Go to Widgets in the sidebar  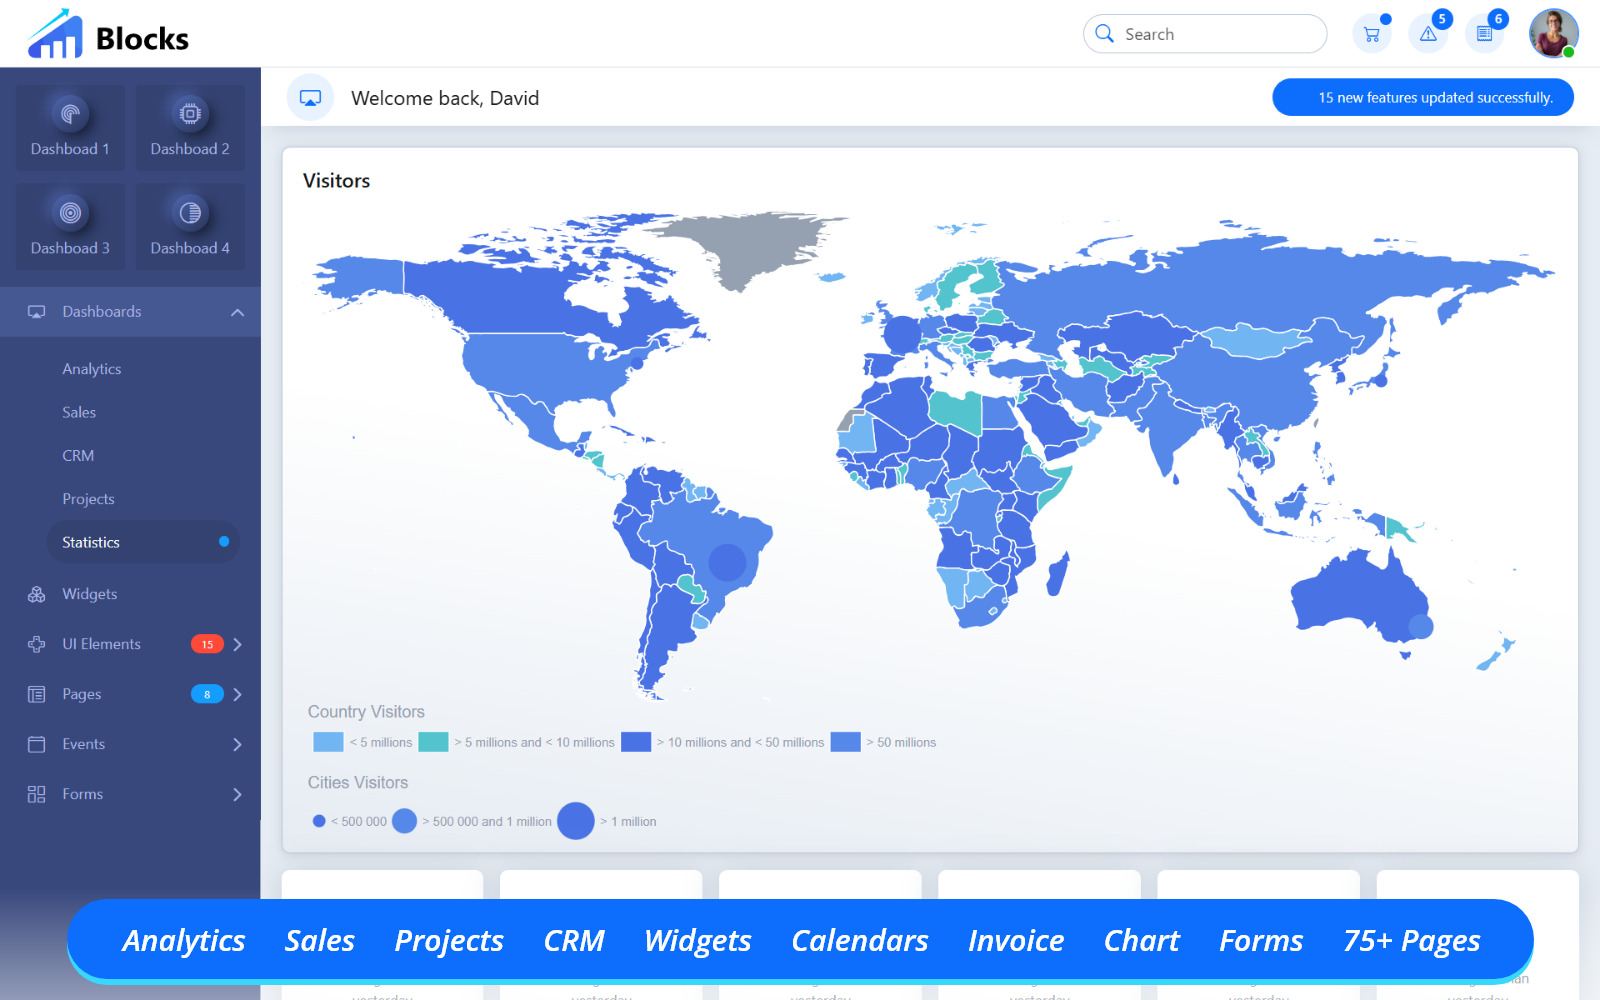[x=90, y=594]
